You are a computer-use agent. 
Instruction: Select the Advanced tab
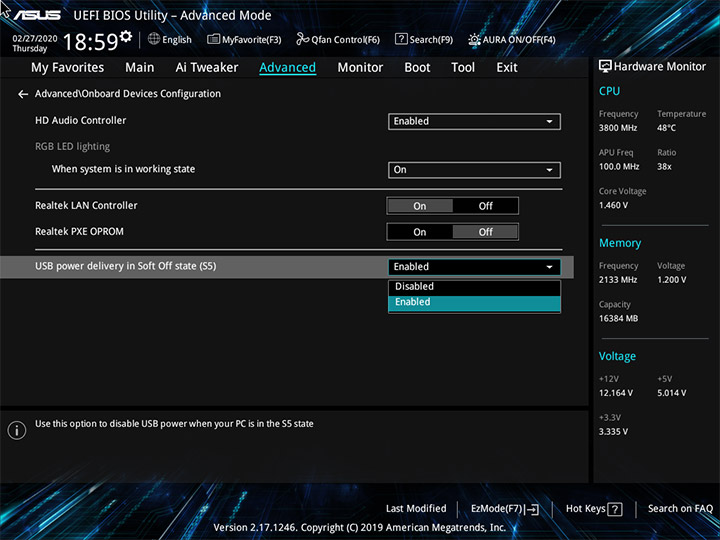[x=287, y=68]
